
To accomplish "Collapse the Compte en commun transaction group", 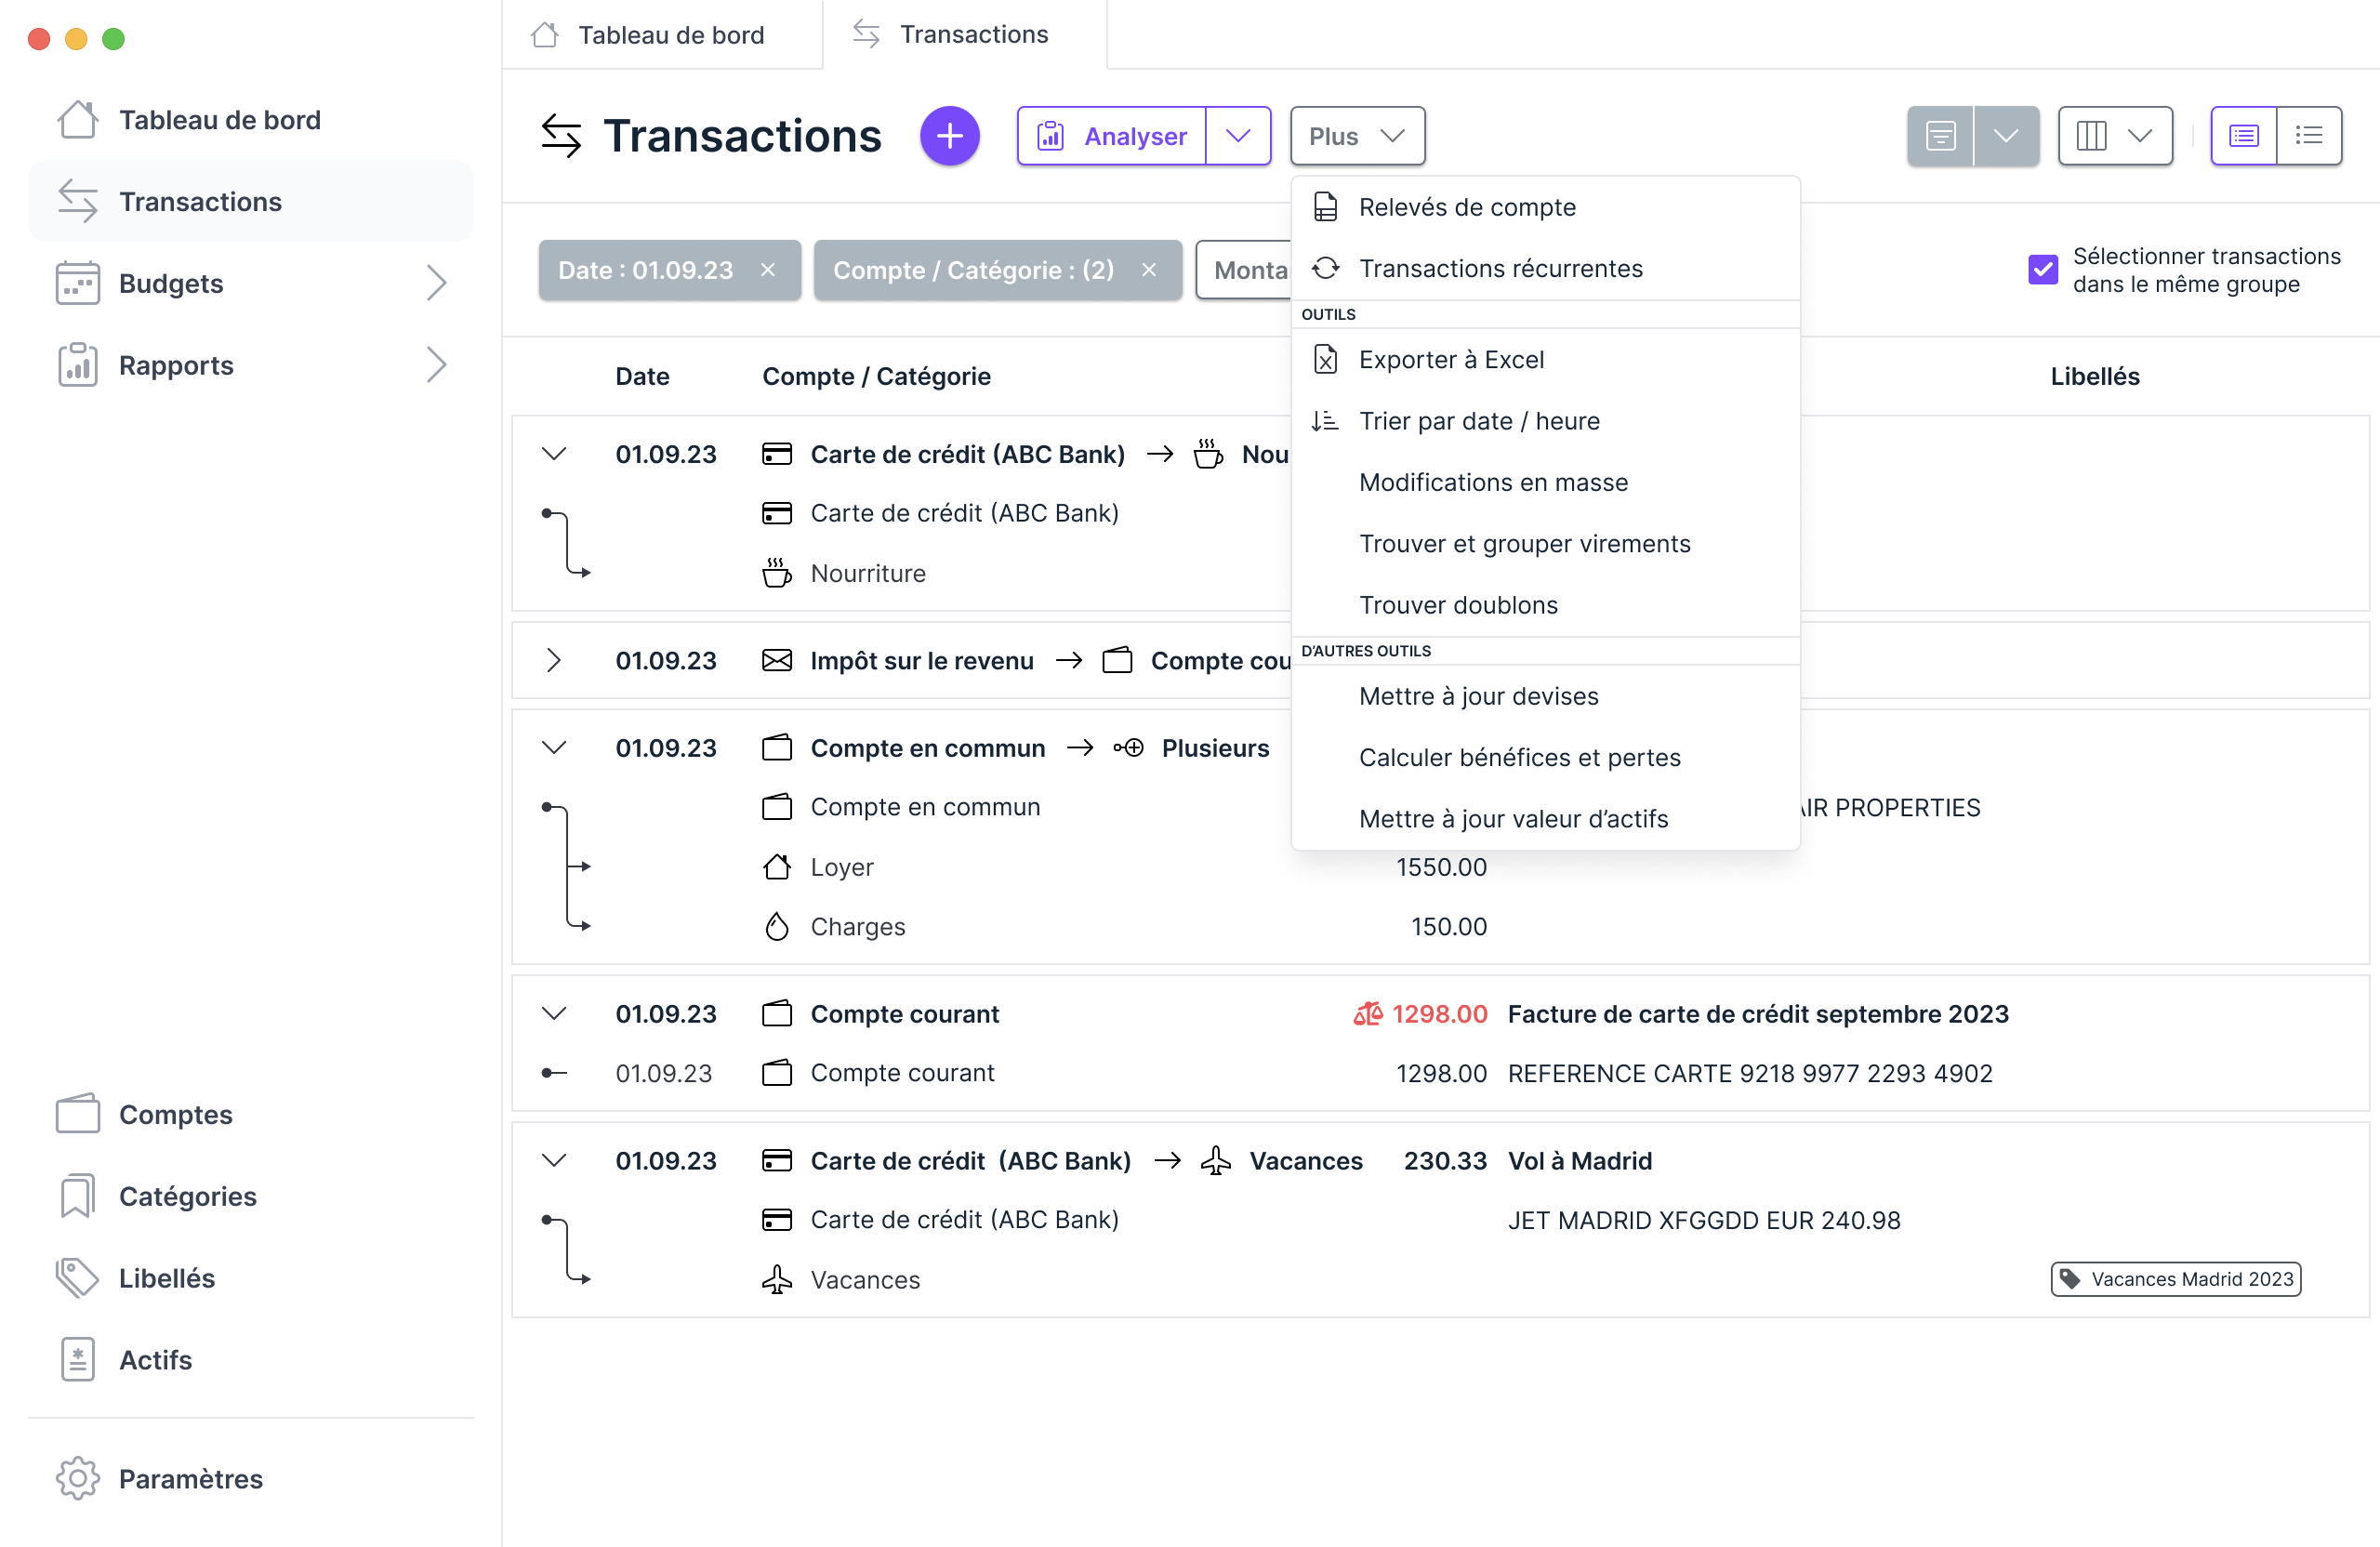I will (555, 747).
